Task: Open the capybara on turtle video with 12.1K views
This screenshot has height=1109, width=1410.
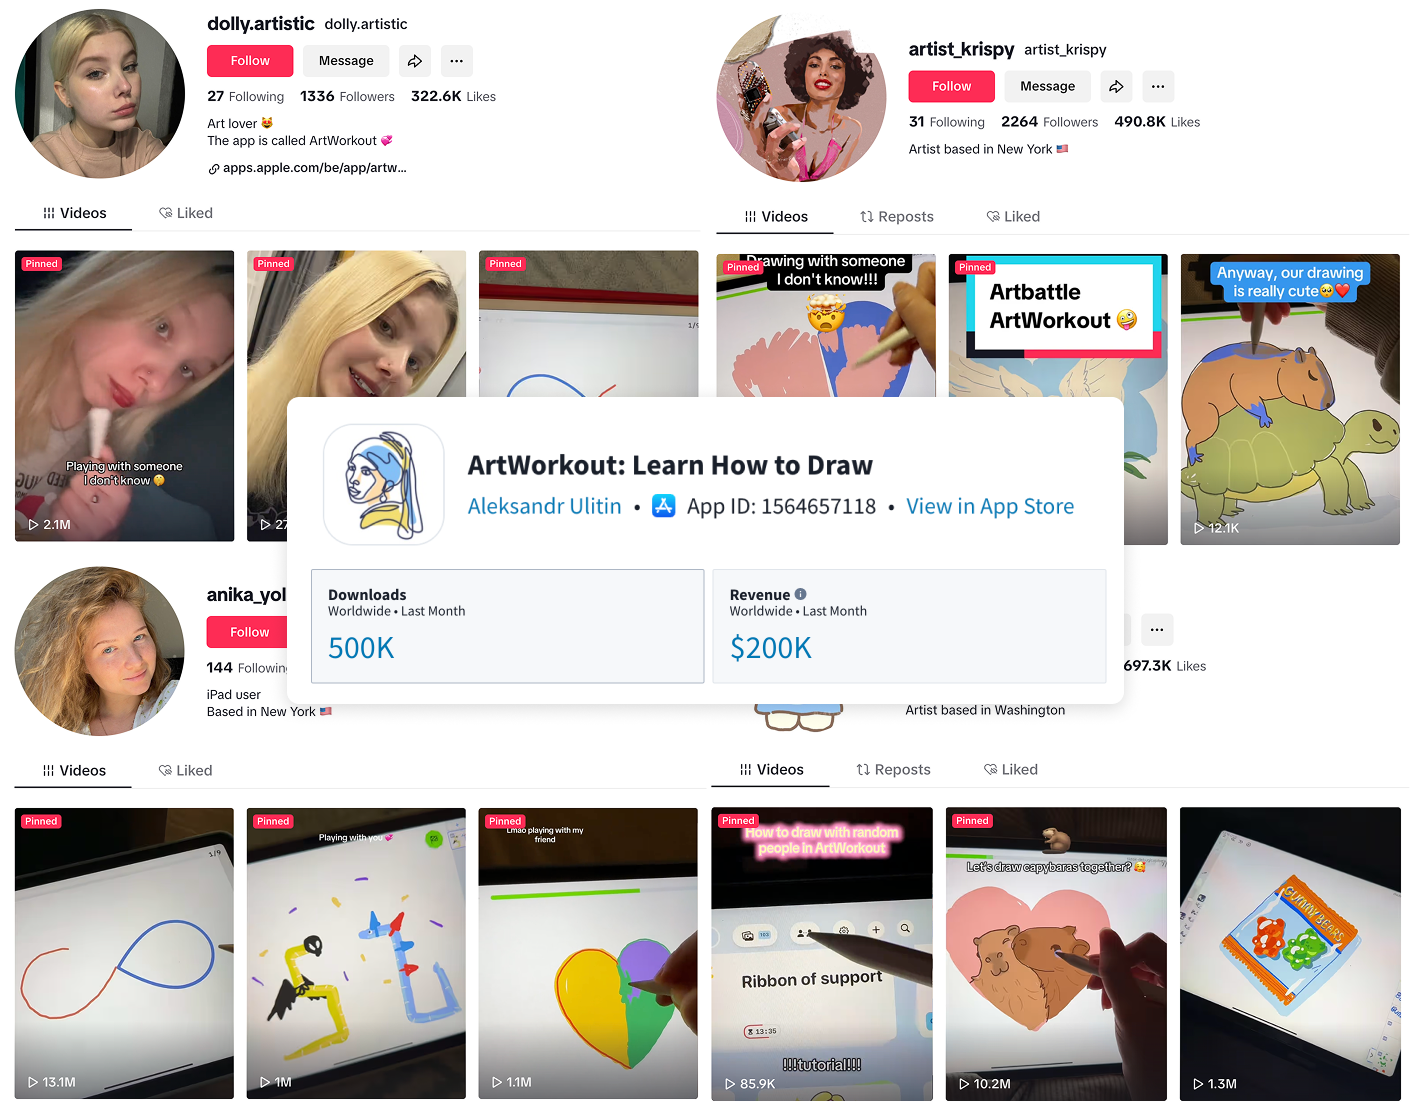Action: coord(1290,399)
